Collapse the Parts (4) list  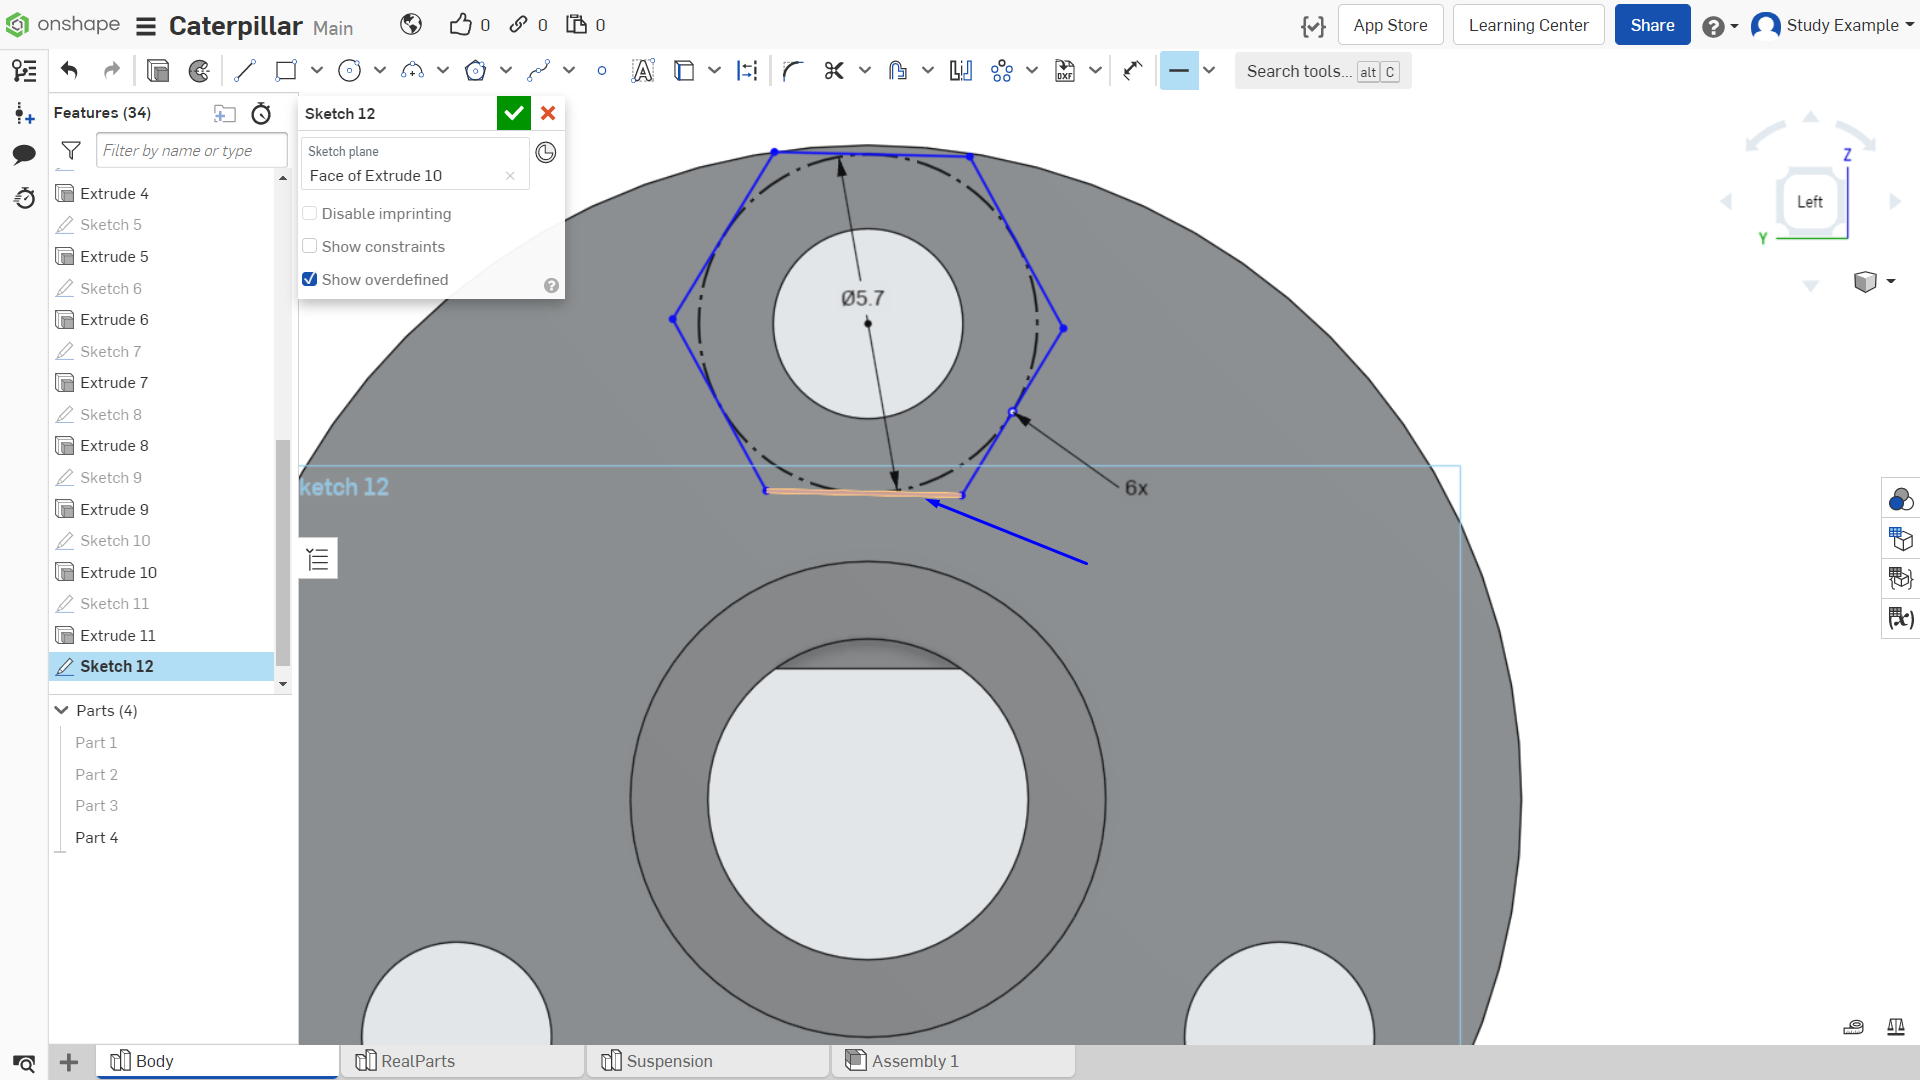61,711
